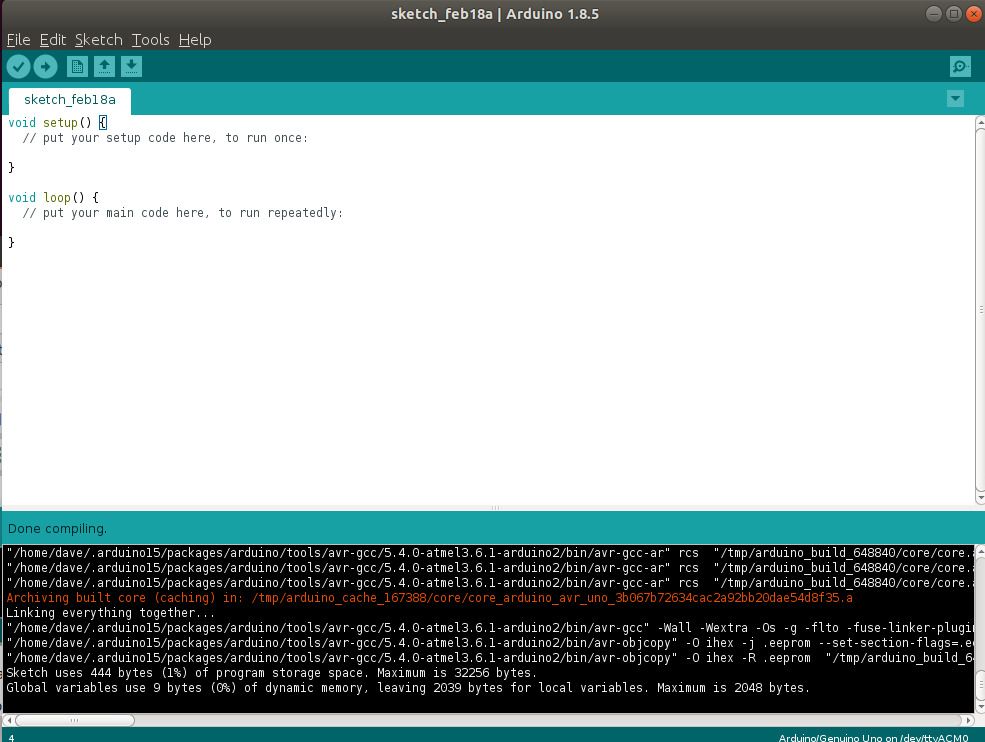Click the avr-objcopy '-R .eeprom' console line
The width and height of the screenshot is (985, 742).
490,658
